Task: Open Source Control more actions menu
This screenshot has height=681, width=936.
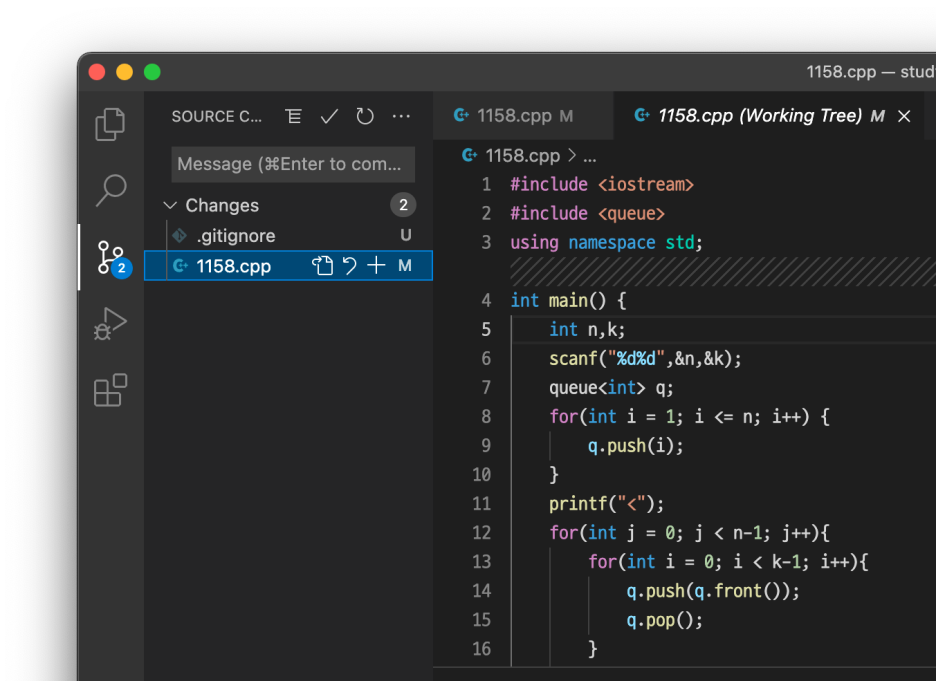Action: pyautogui.click(x=401, y=116)
